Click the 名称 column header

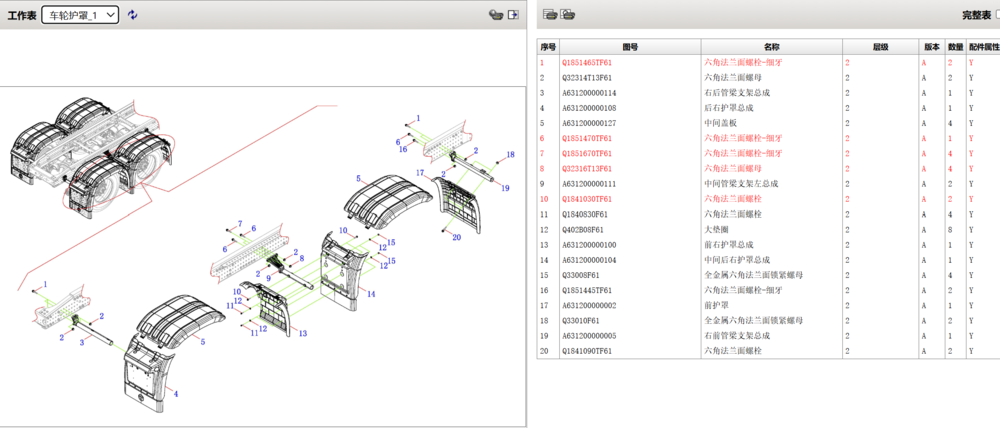click(x=771, y=47)
